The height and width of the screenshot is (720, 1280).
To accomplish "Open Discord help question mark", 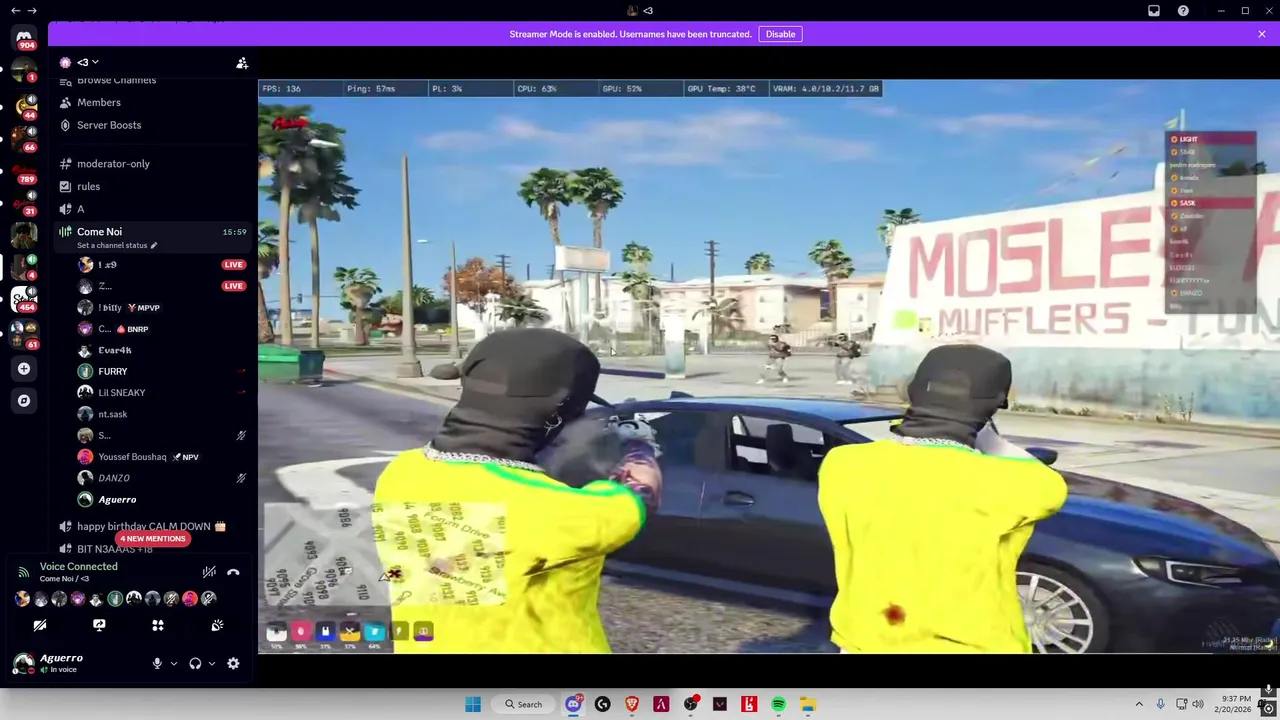I will (x=1183, y=10).
